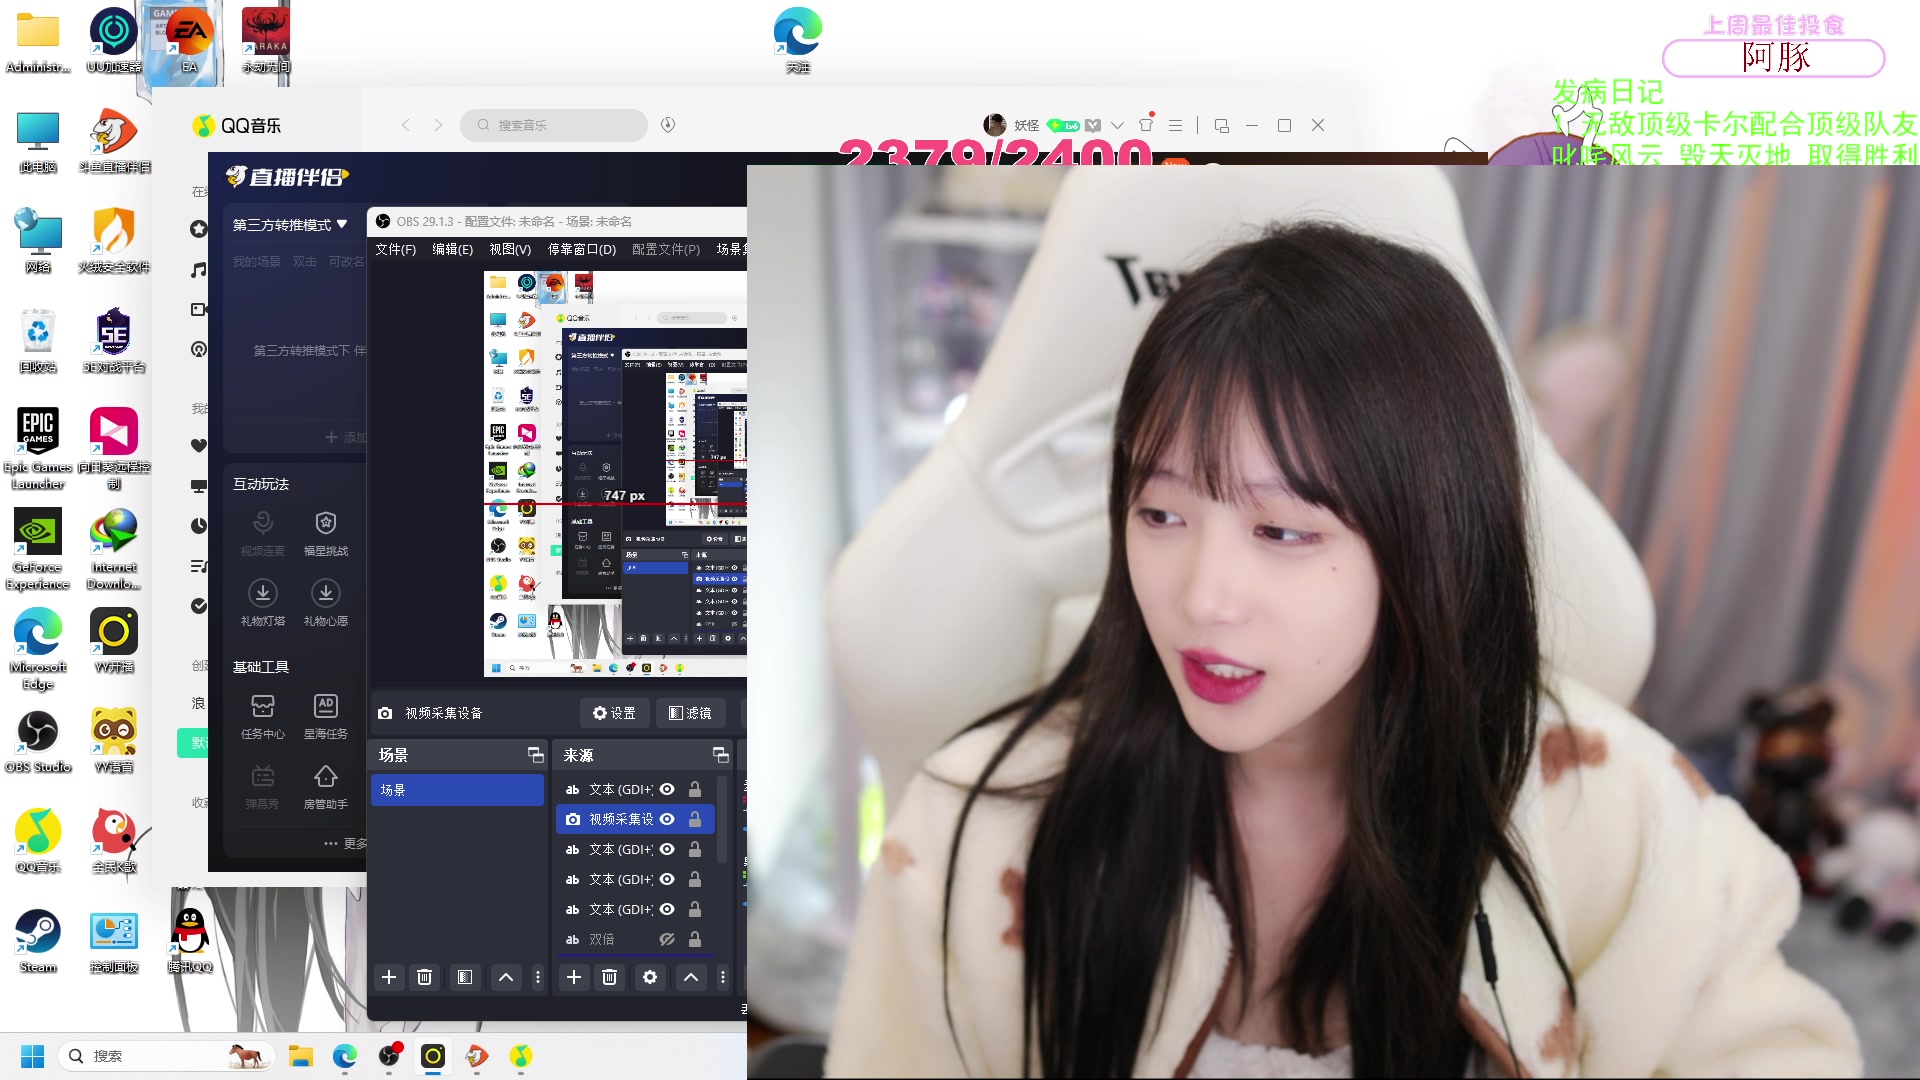Open the star icon in QQ Music sidebar
This screenshot has width=1920, height=1080.
tap(198, 229)
